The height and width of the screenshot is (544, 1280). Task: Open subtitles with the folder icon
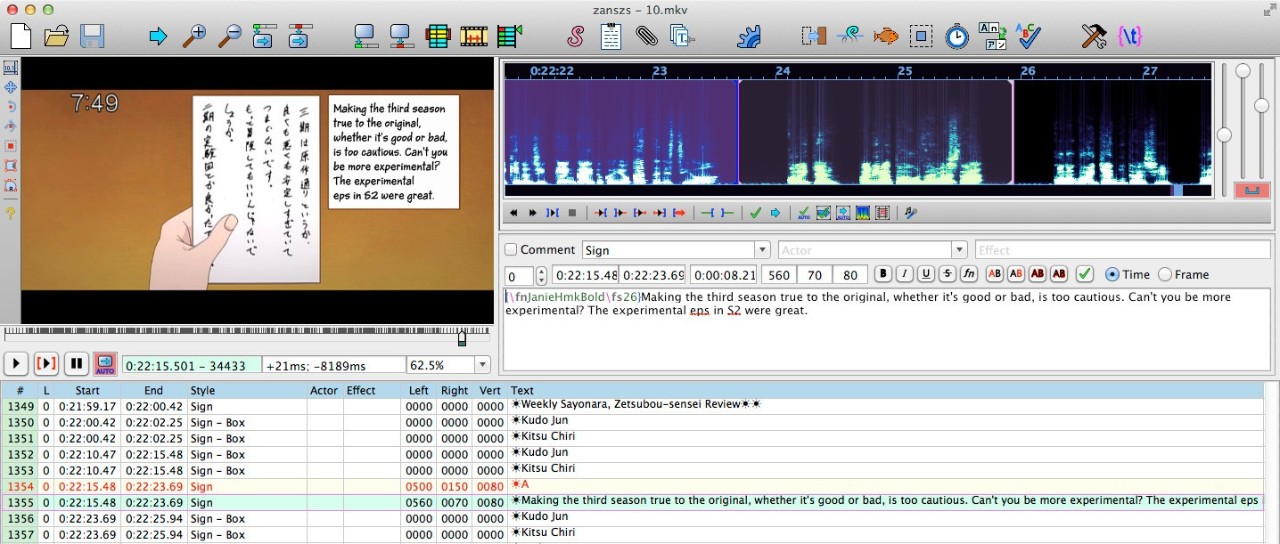click(x=57, y=37)
